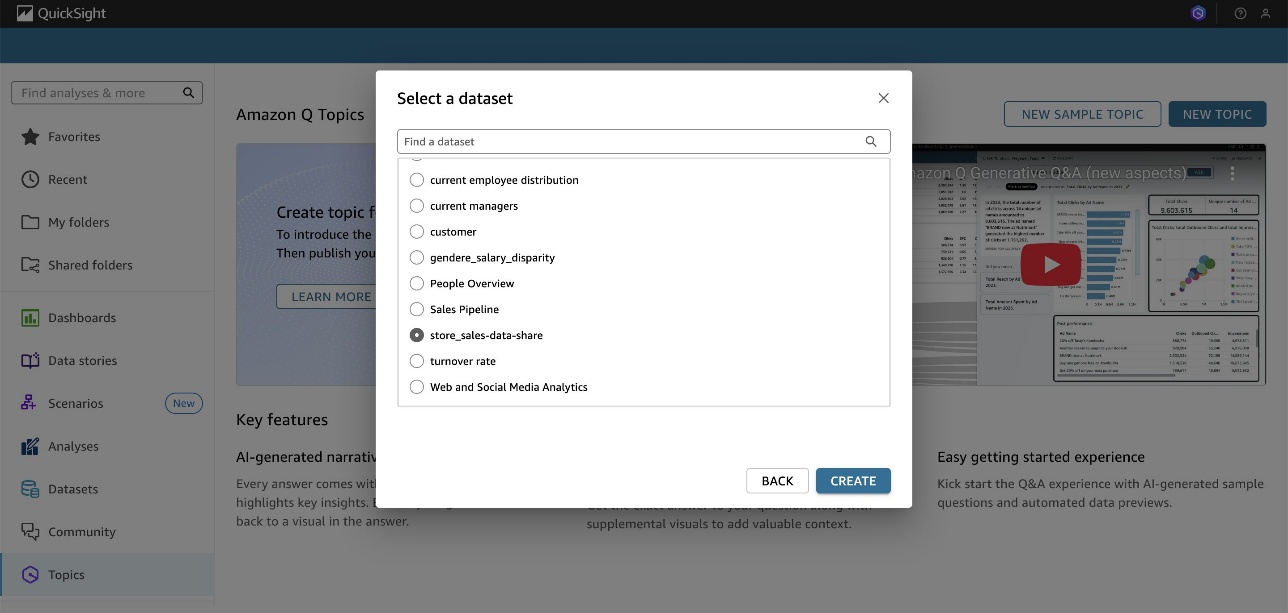Viewport: 1288px width, 613px height.
Task: Click the Datasets database icon
Action: tap(30, 489)
